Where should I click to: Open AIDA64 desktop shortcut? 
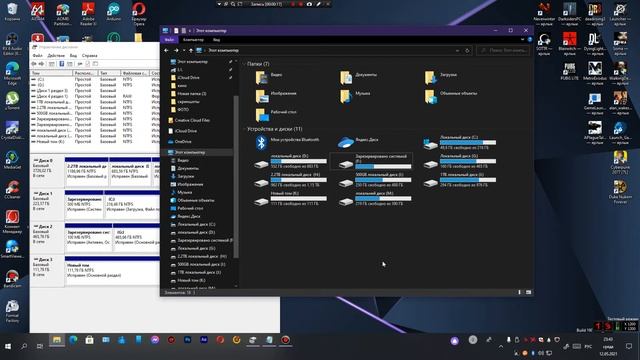coord(38,12)
